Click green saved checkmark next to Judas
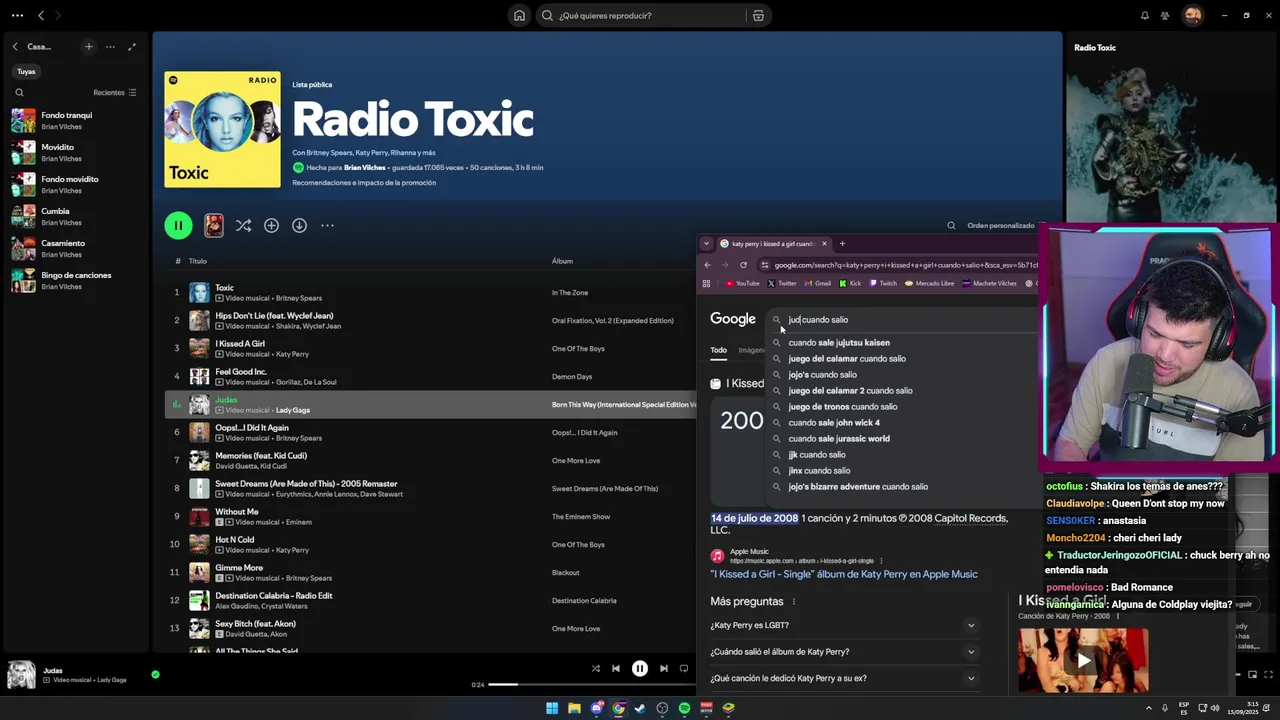 click(x=155, y=674)
